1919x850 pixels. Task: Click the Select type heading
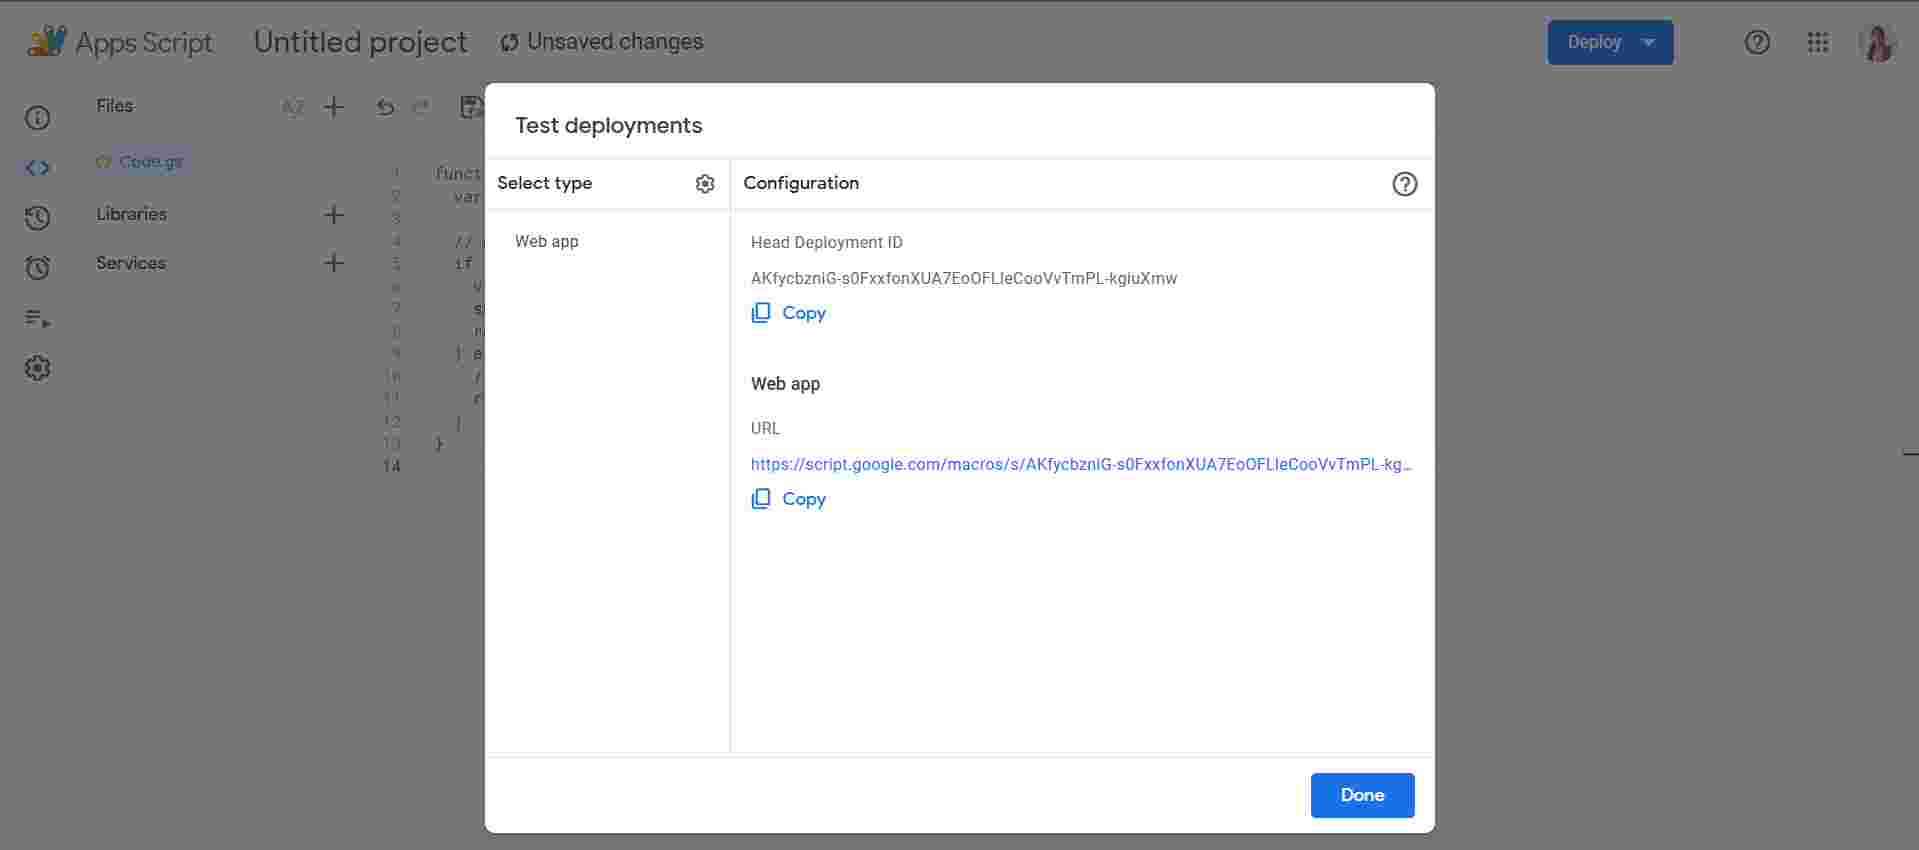545,183
